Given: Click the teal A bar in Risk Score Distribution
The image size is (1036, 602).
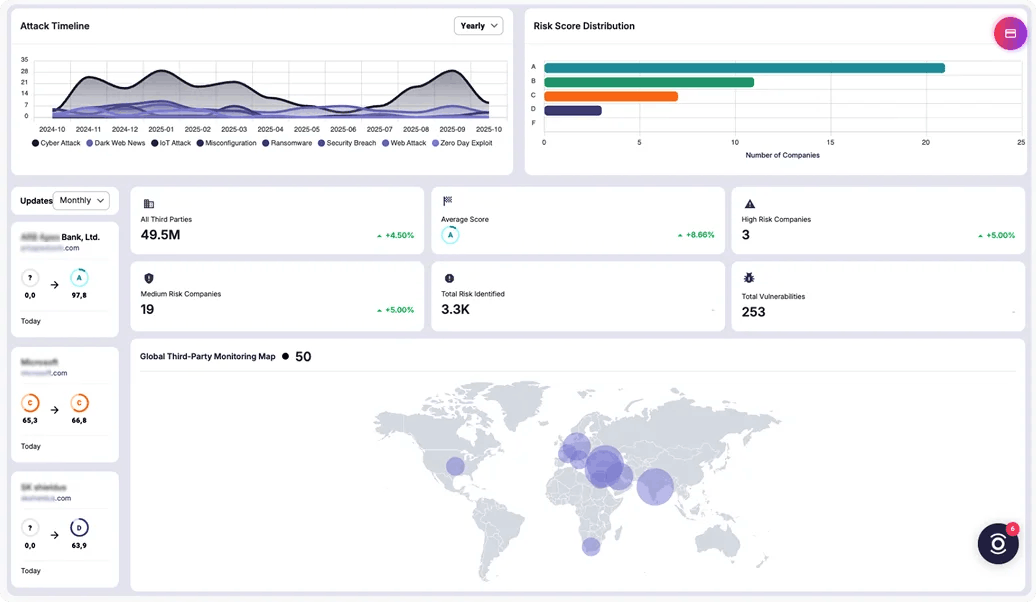Looking at the screenshot, I should (x=745, y=68).
